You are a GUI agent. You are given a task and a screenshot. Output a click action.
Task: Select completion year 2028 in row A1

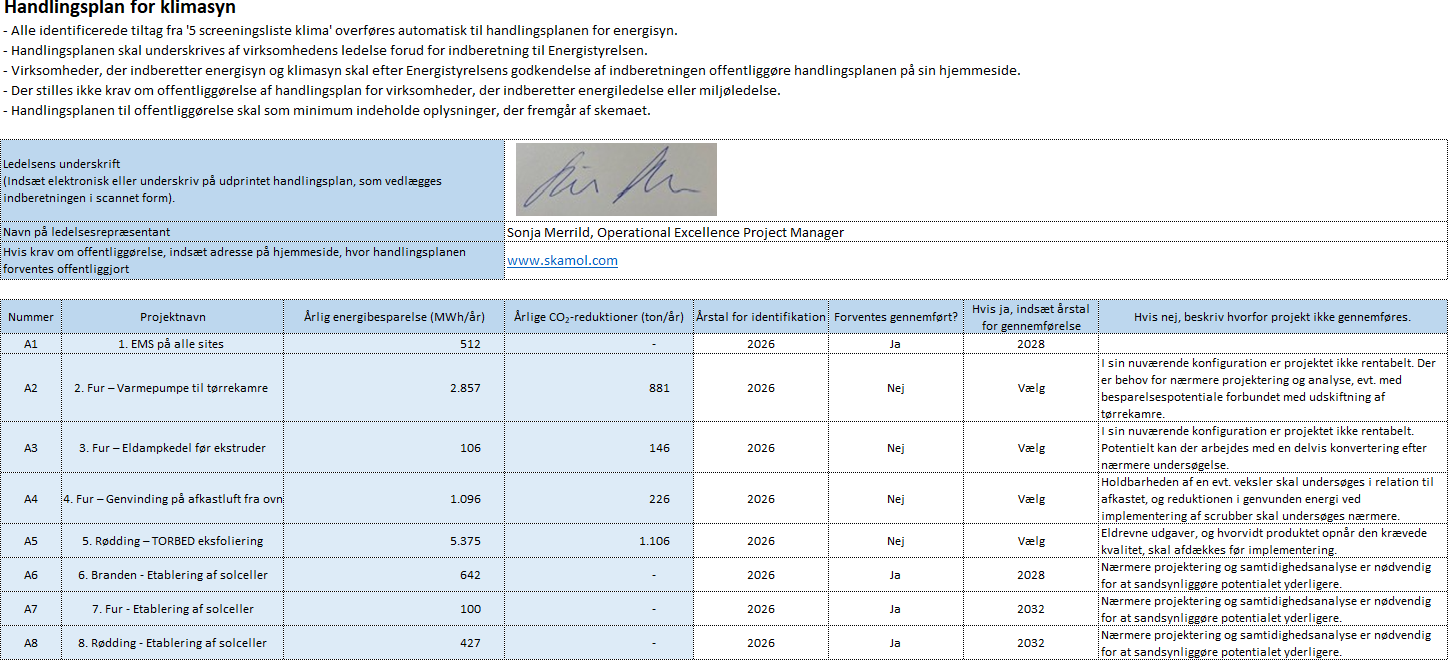click(x=1031, y=344)
